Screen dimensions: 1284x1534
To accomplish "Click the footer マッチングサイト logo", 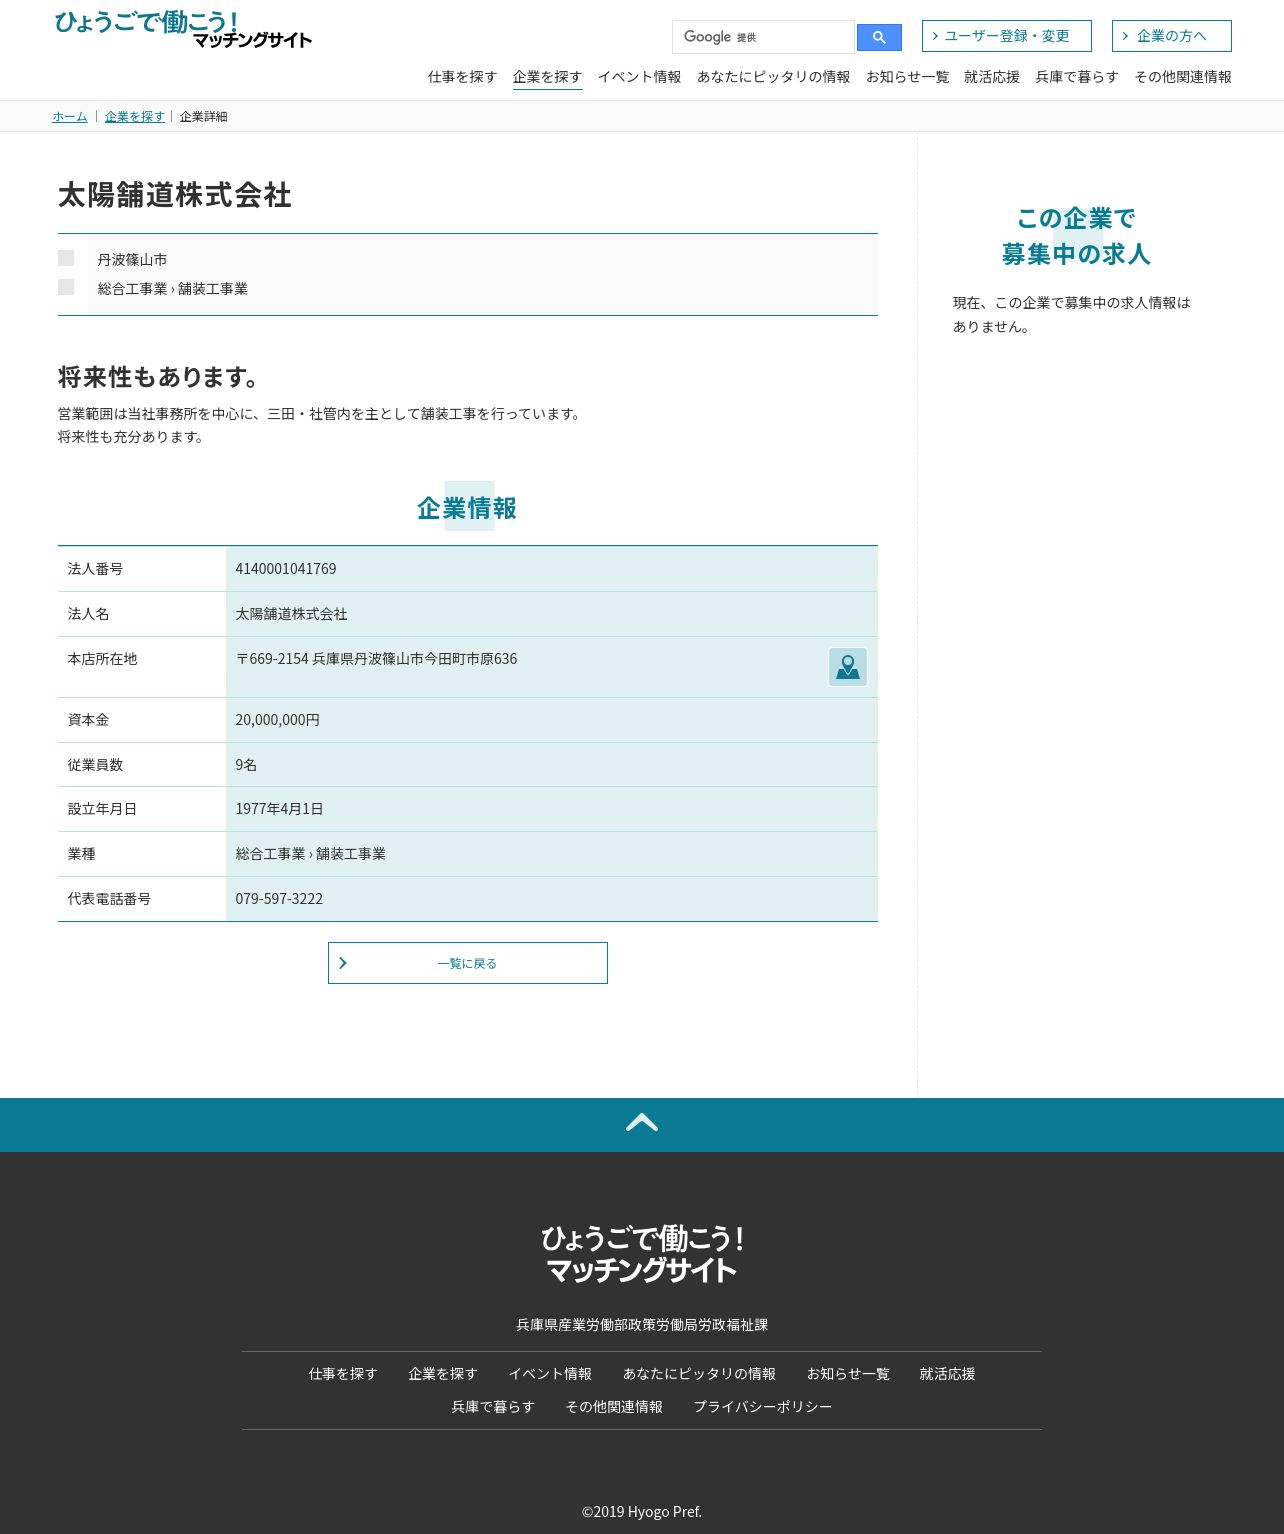I will click(x=642, y=1254).
